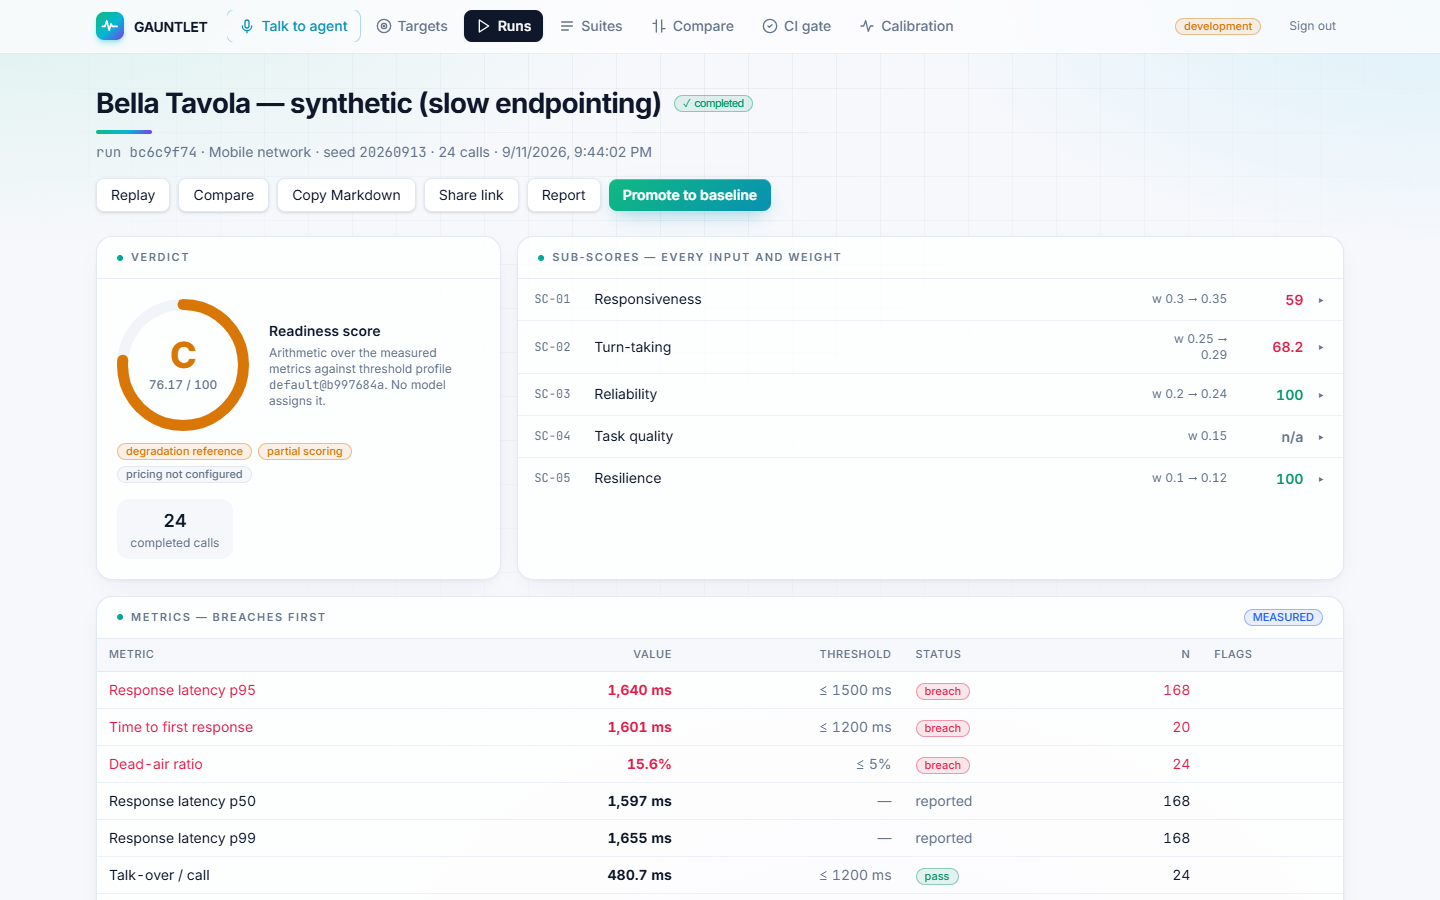Click the 24 completed calls tile
This screenshot has width=1440, height=900.
point(175,529)
